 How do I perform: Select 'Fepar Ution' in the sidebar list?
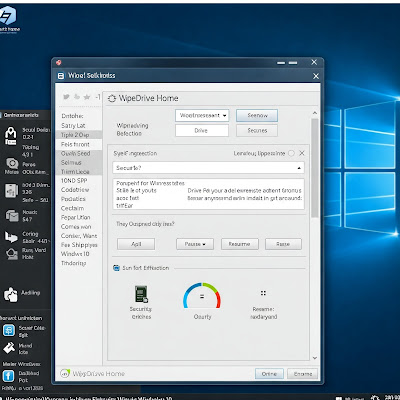76,217
